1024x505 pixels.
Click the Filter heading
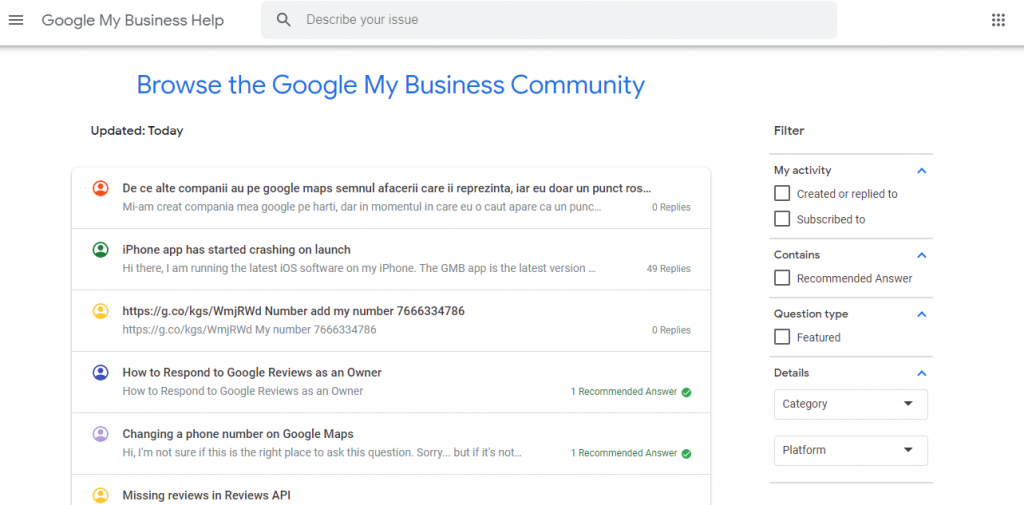pyautogui.click(x=789, y=131)
